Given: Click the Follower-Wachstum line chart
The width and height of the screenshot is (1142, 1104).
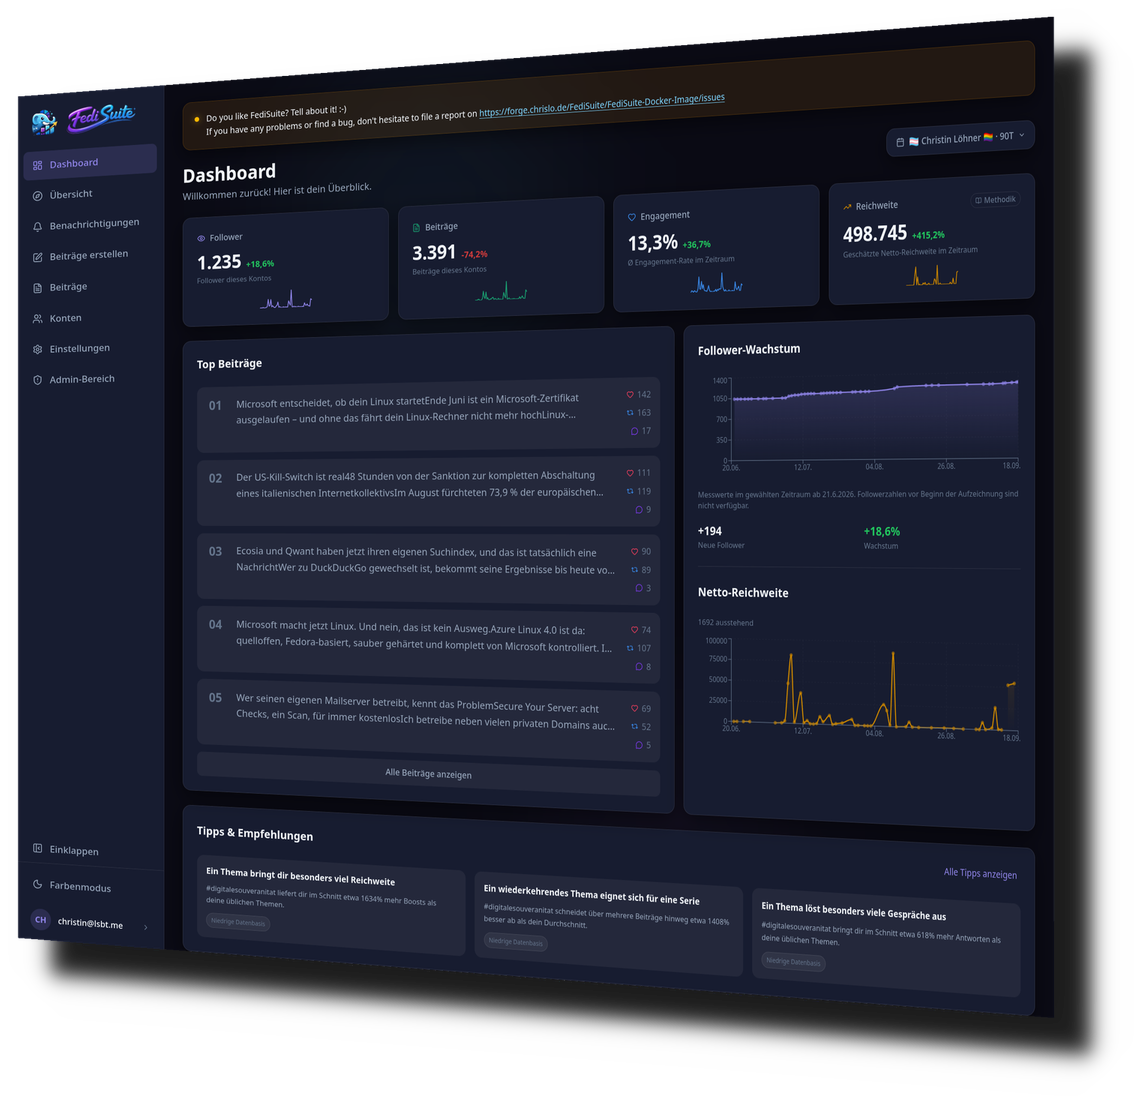Looking at the screenshot, I should [x=874, y=422].
